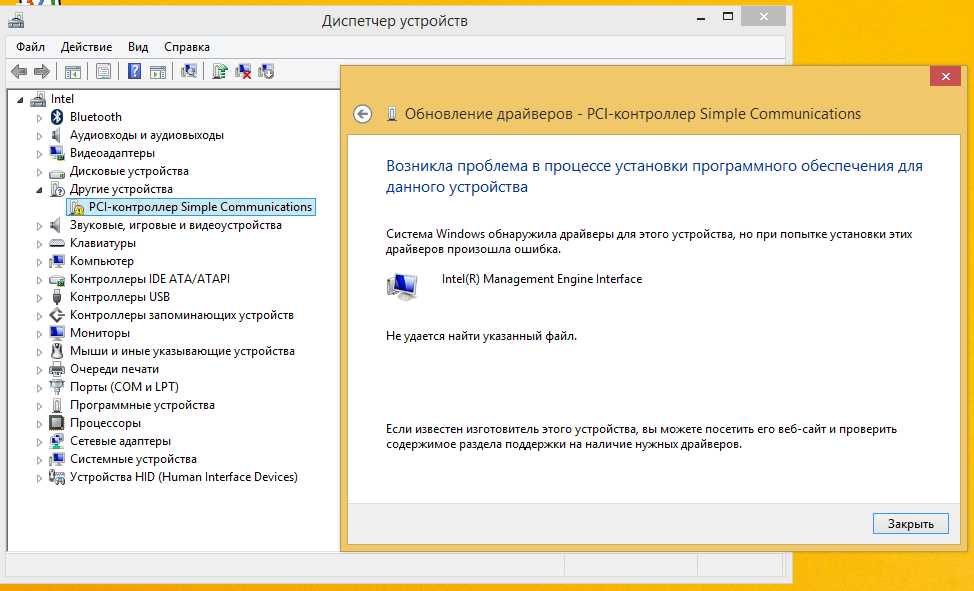Open the Properties toolbar icon
The width and height of the screenshot is (974, 591).
103,71
